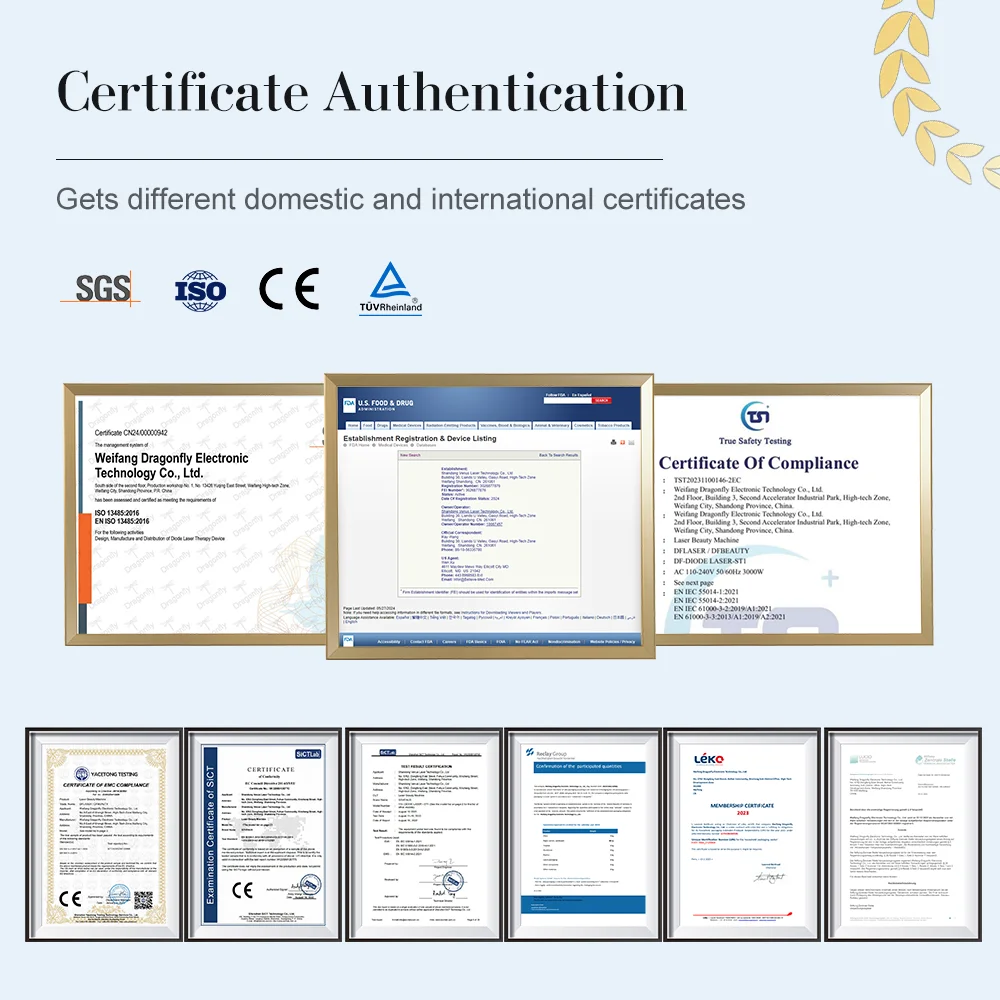Screen dimensions: 1000x1000
Task: Click the SGS logo
Action: pos(103,289)
